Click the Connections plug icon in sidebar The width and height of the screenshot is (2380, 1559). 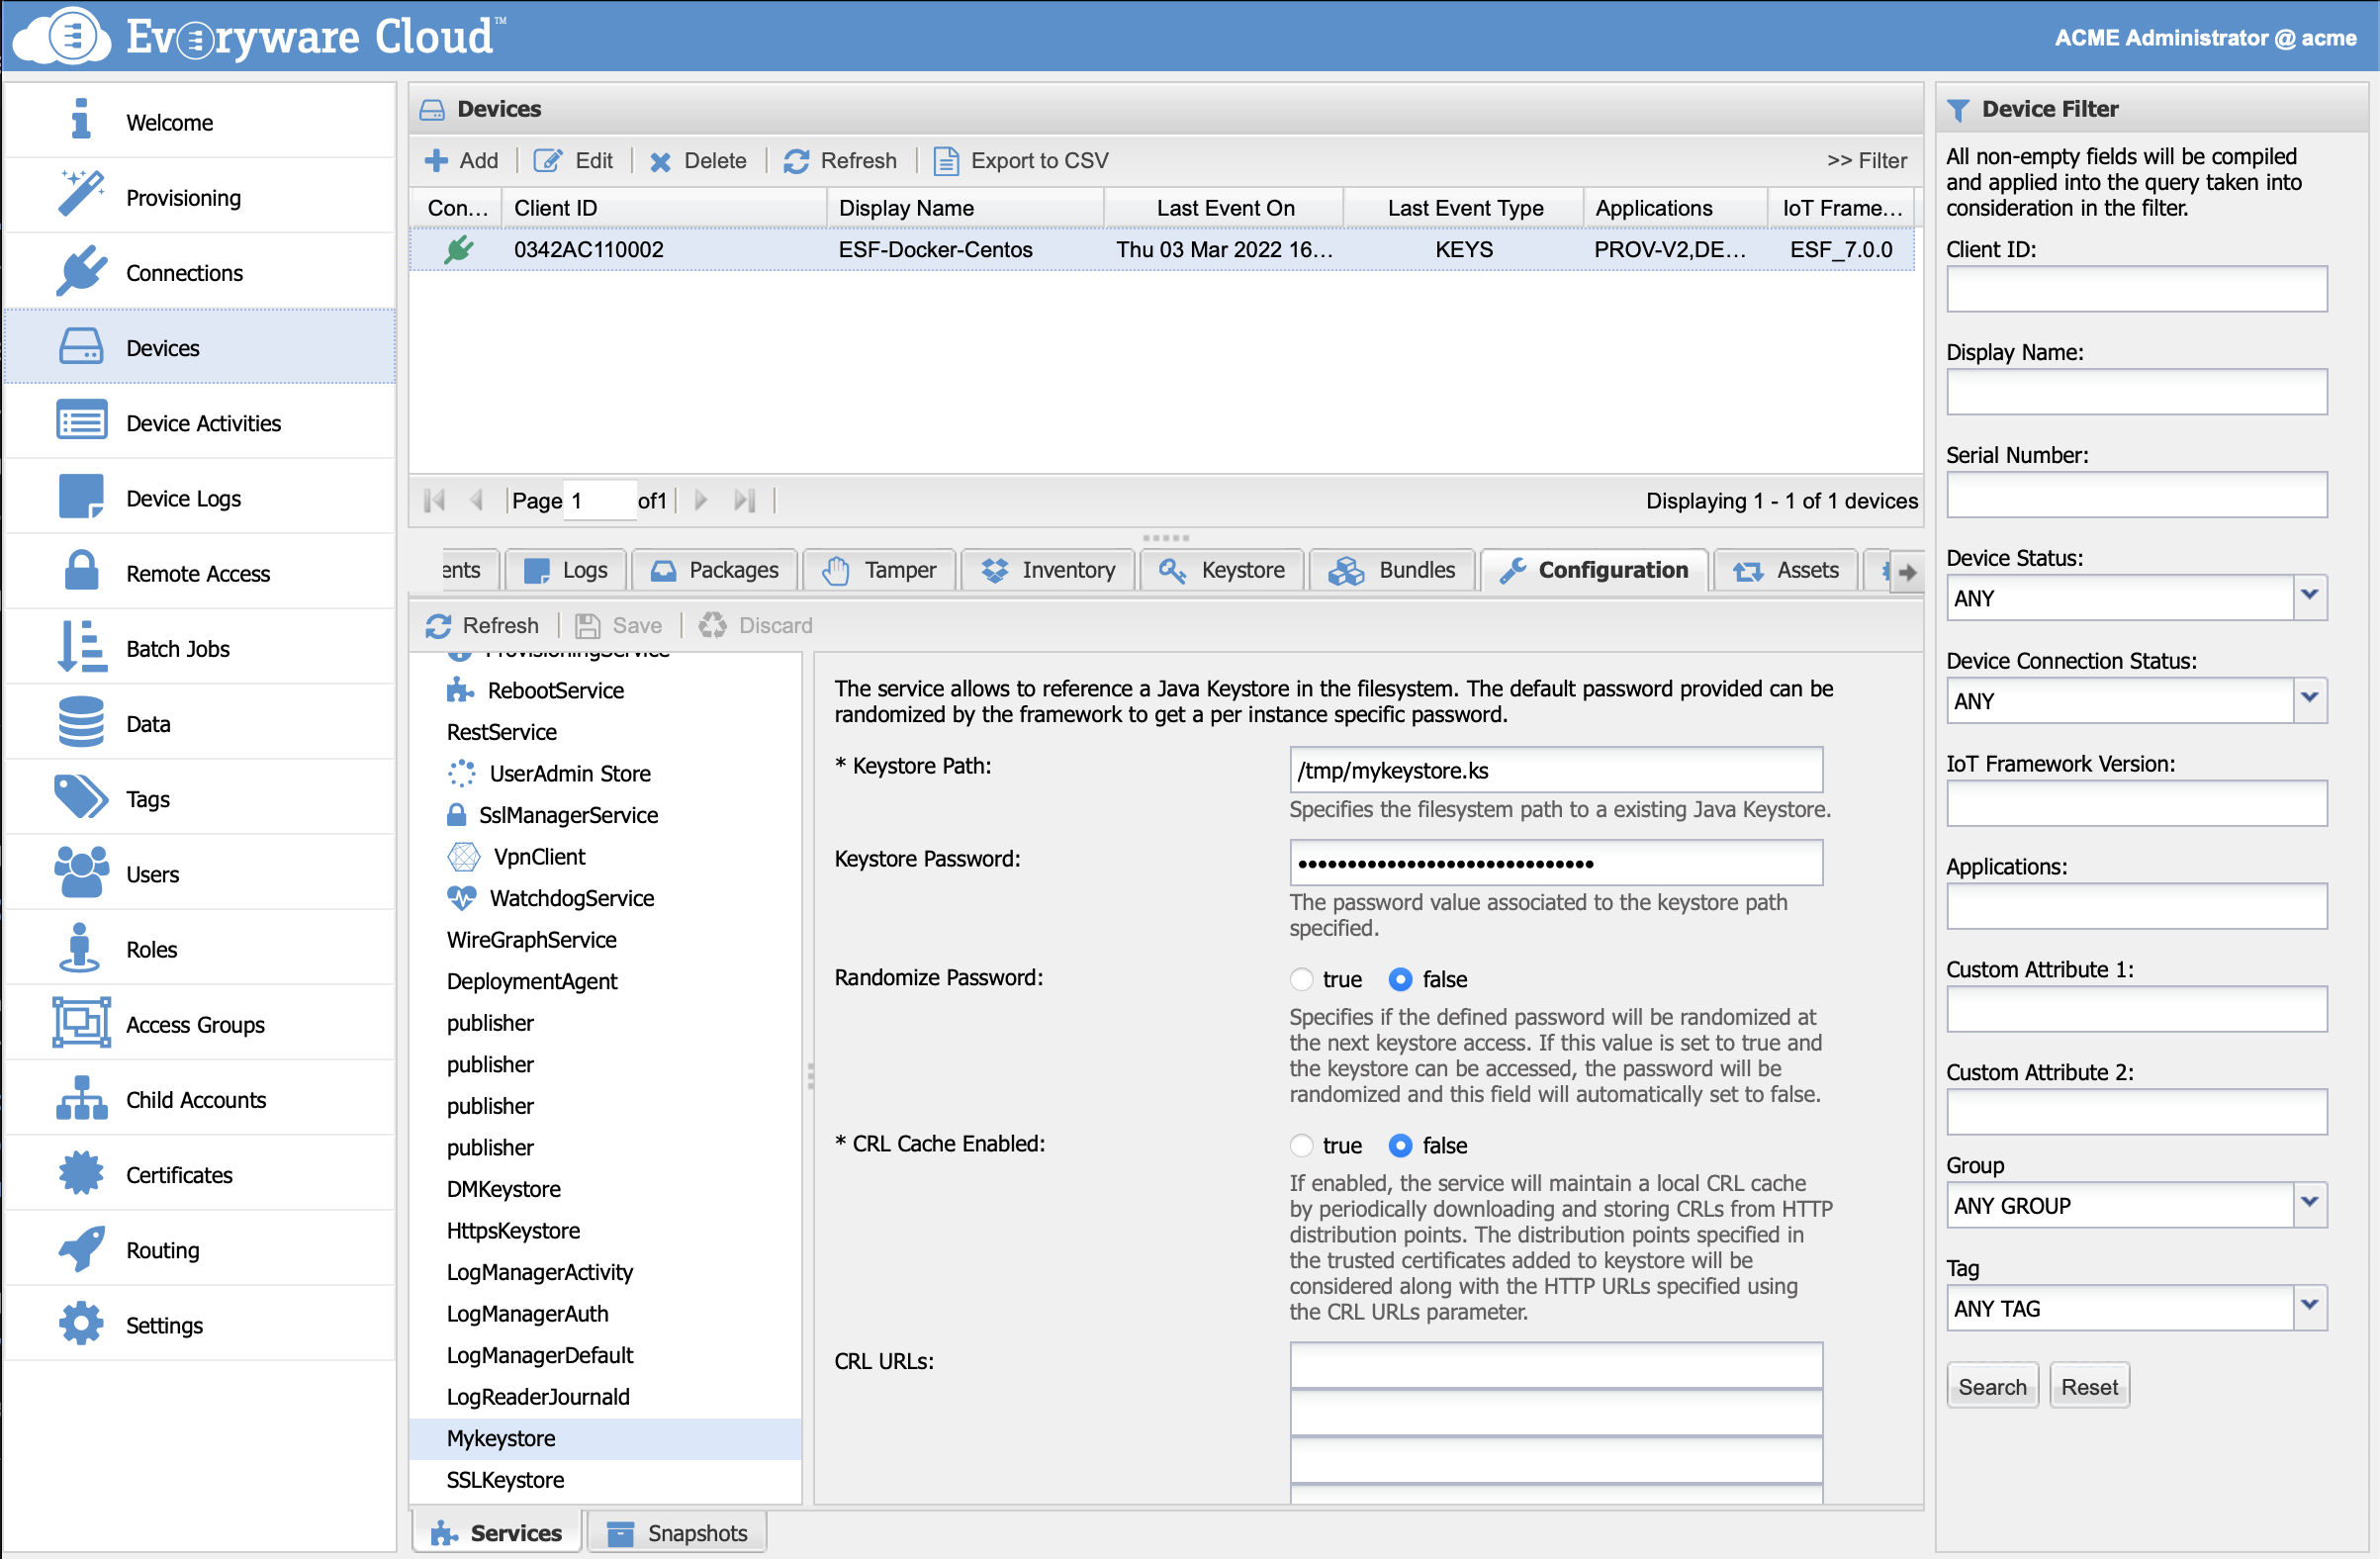(81, 271)
